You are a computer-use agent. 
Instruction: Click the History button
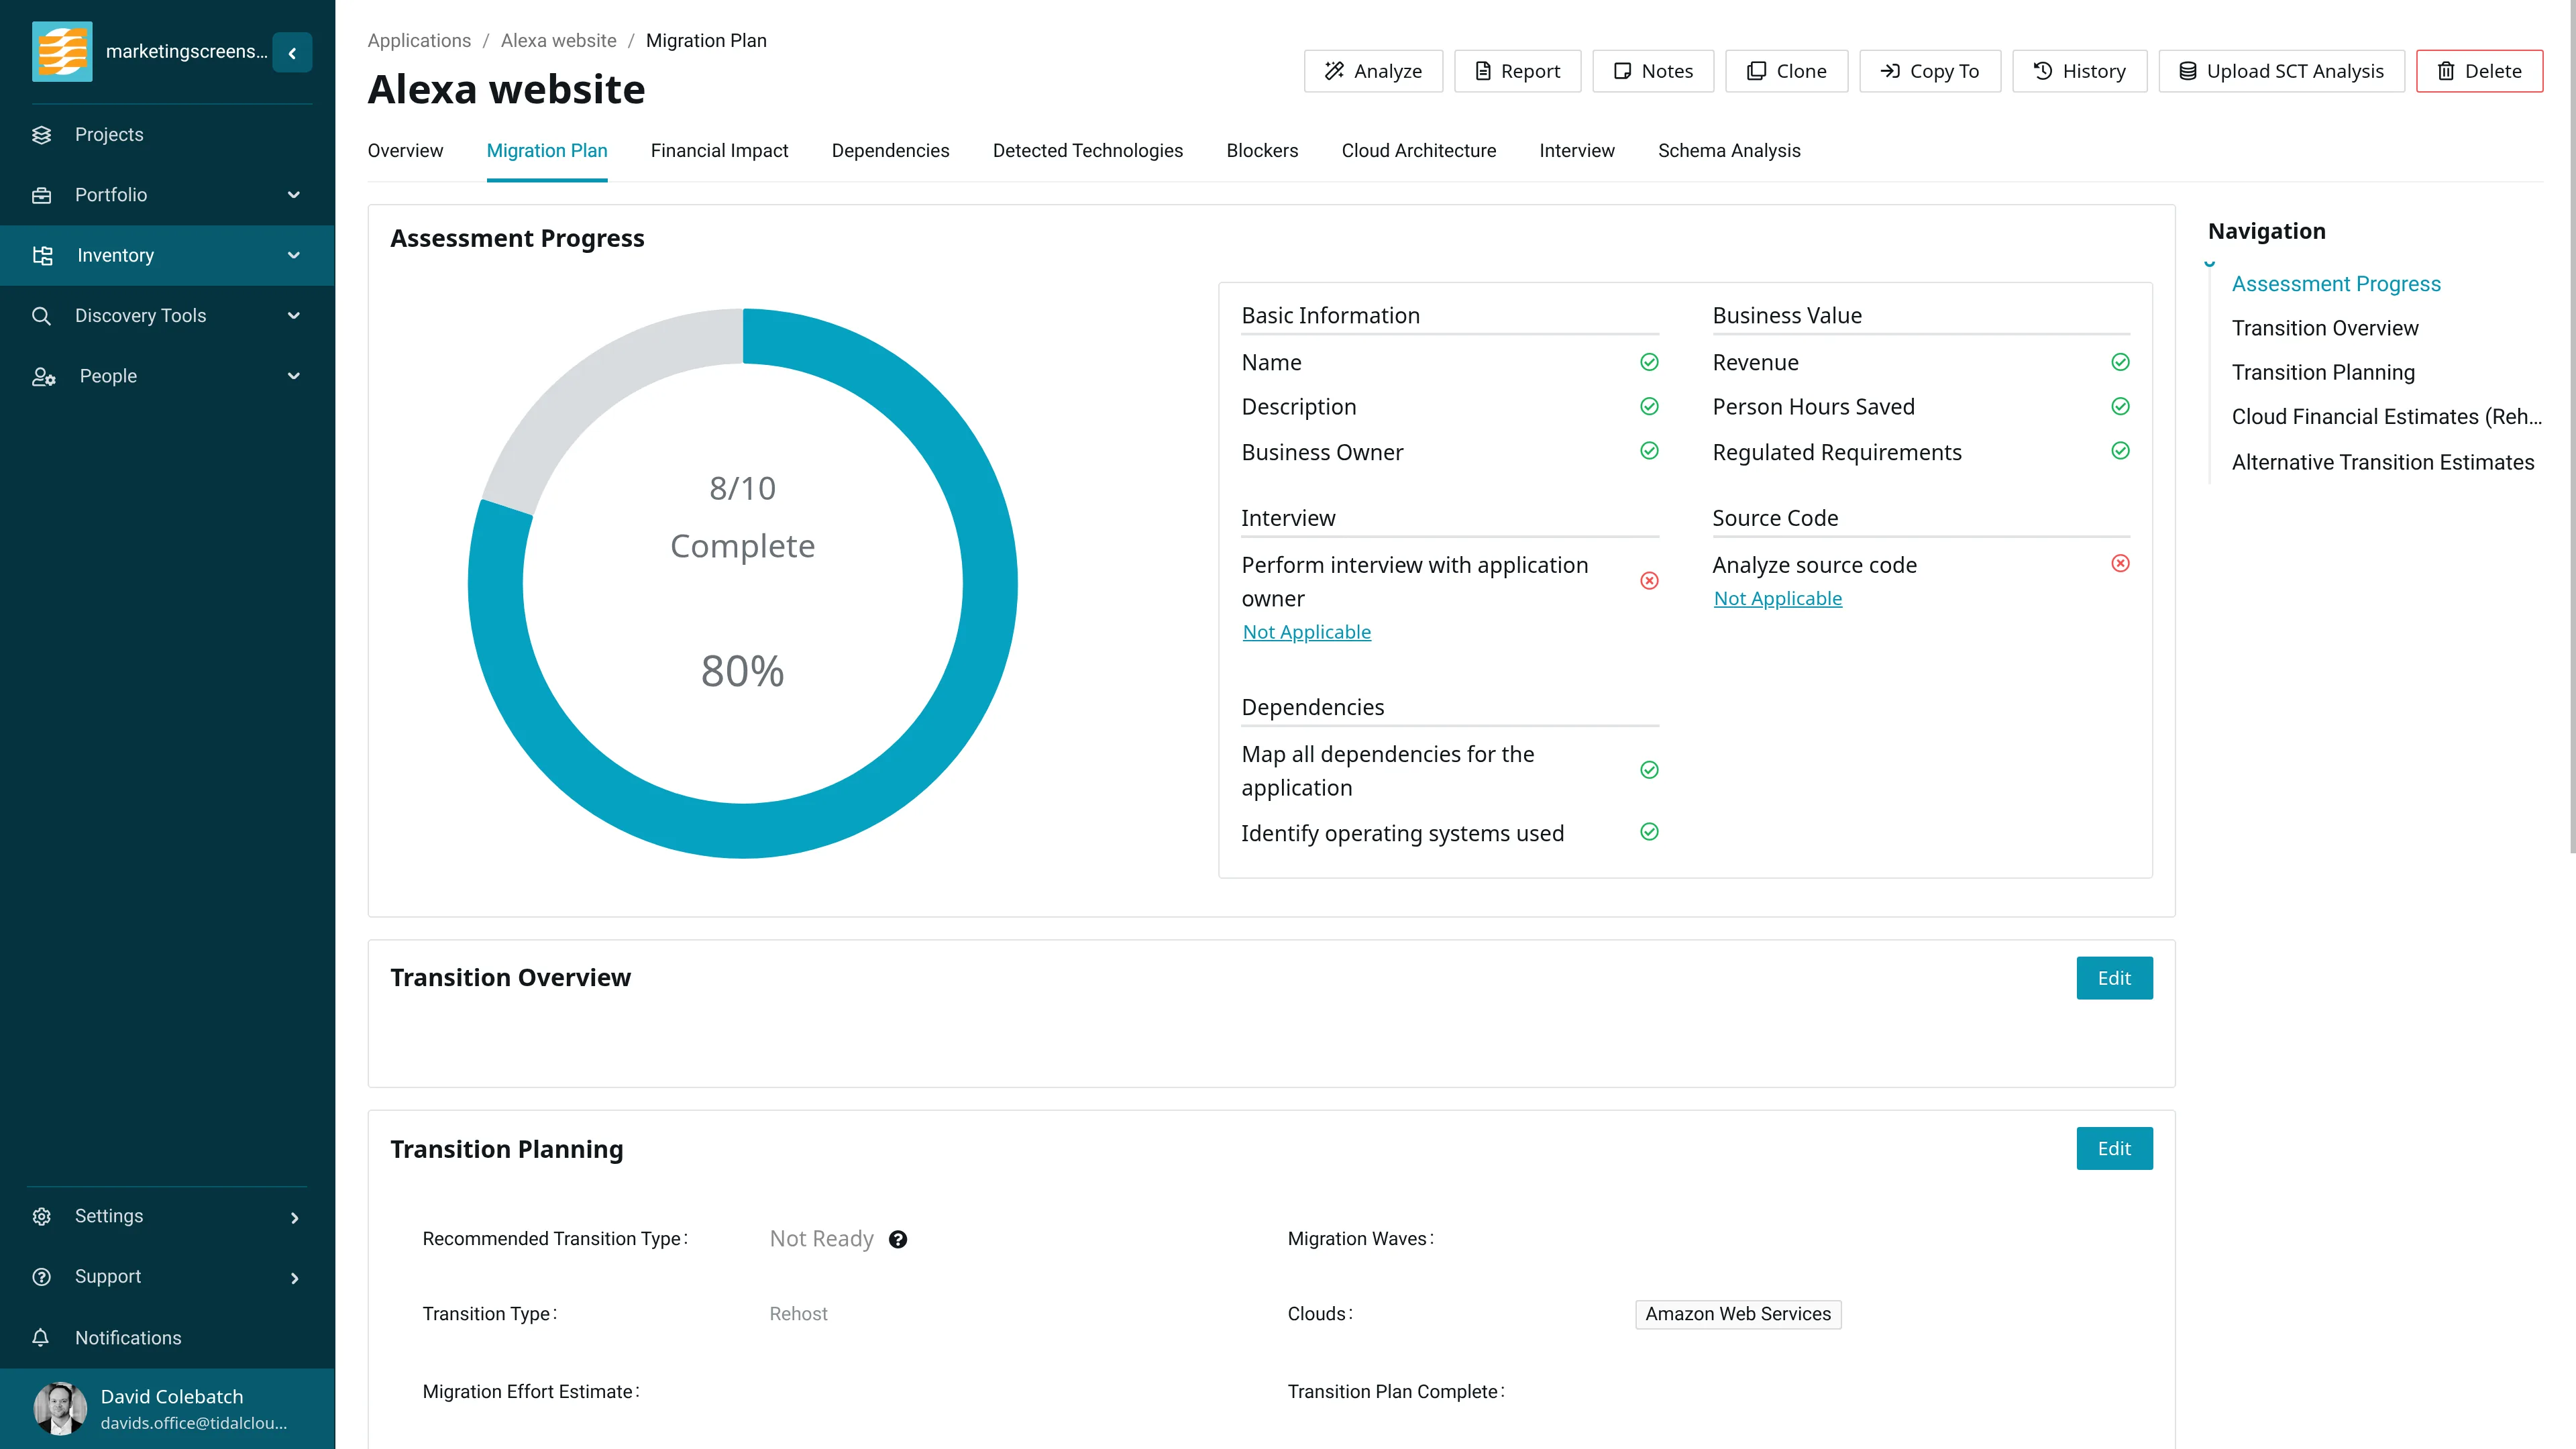[2079, 71]
